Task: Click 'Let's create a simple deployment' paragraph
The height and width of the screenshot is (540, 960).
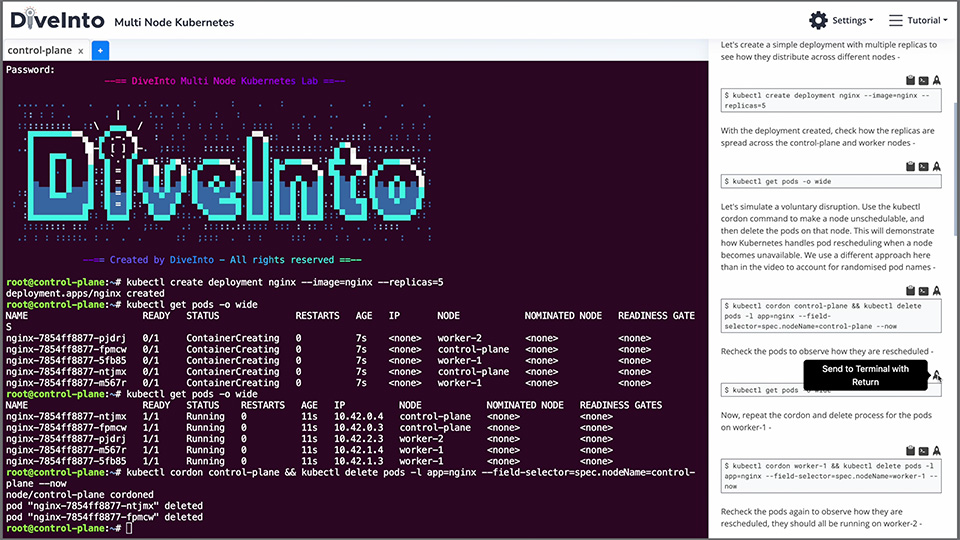Action: 828,50
